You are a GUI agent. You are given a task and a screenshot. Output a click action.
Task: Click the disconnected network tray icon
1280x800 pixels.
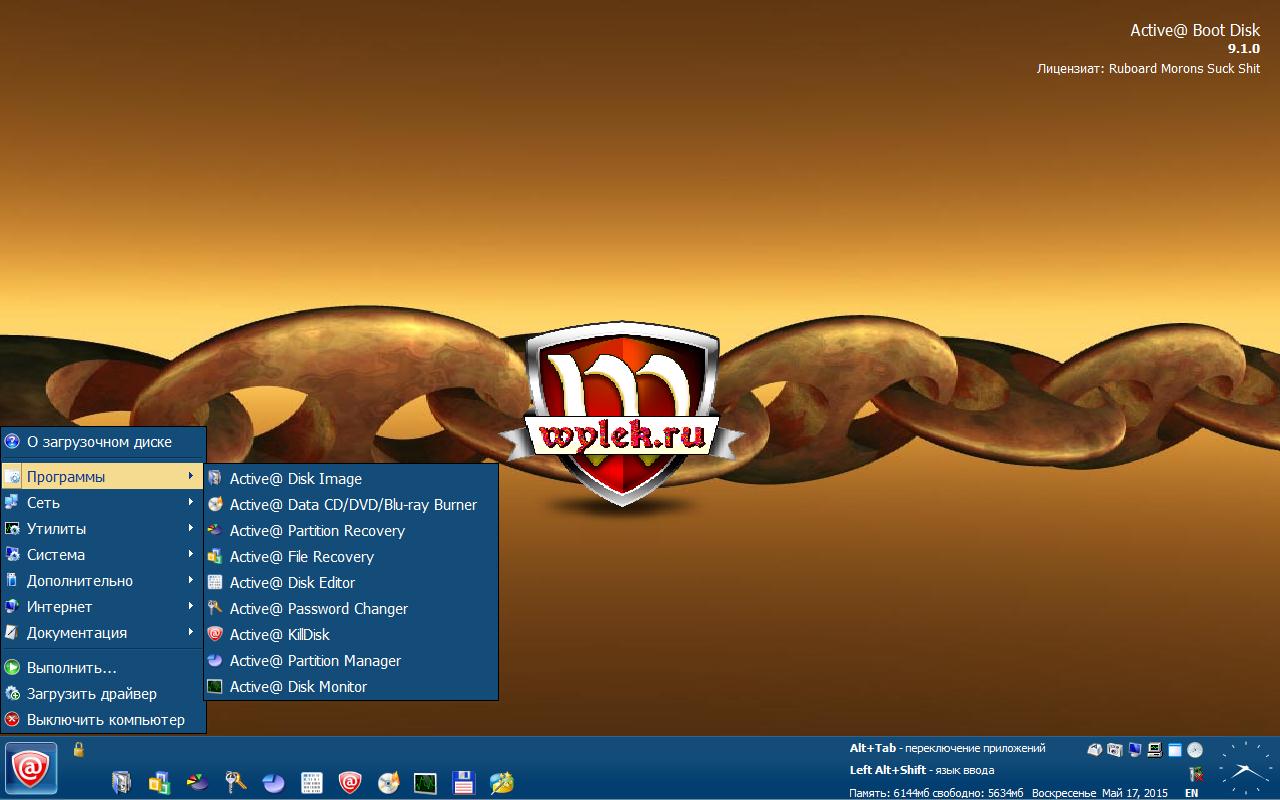[x=1195, y=773]
